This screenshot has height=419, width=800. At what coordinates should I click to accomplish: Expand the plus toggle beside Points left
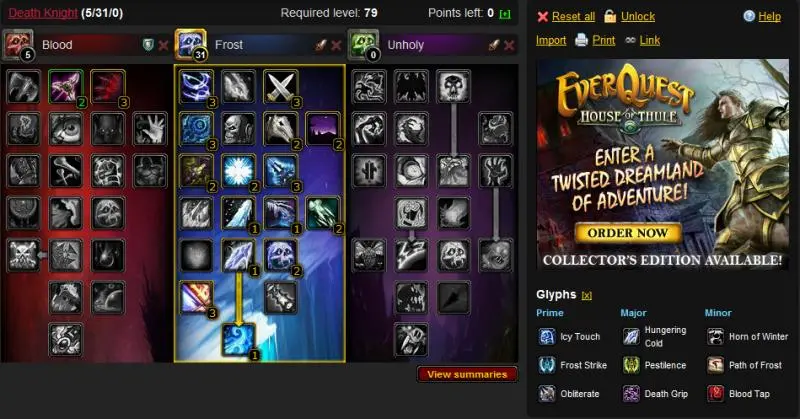[x=505, y=14]
